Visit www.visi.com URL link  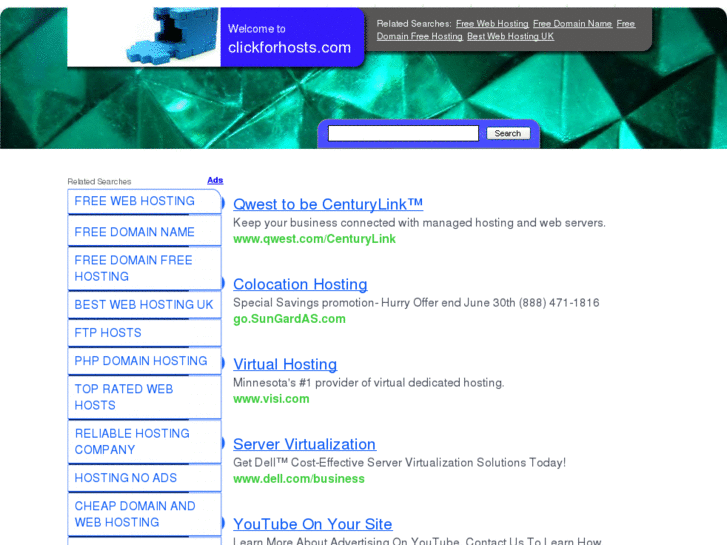click(271, 399)
